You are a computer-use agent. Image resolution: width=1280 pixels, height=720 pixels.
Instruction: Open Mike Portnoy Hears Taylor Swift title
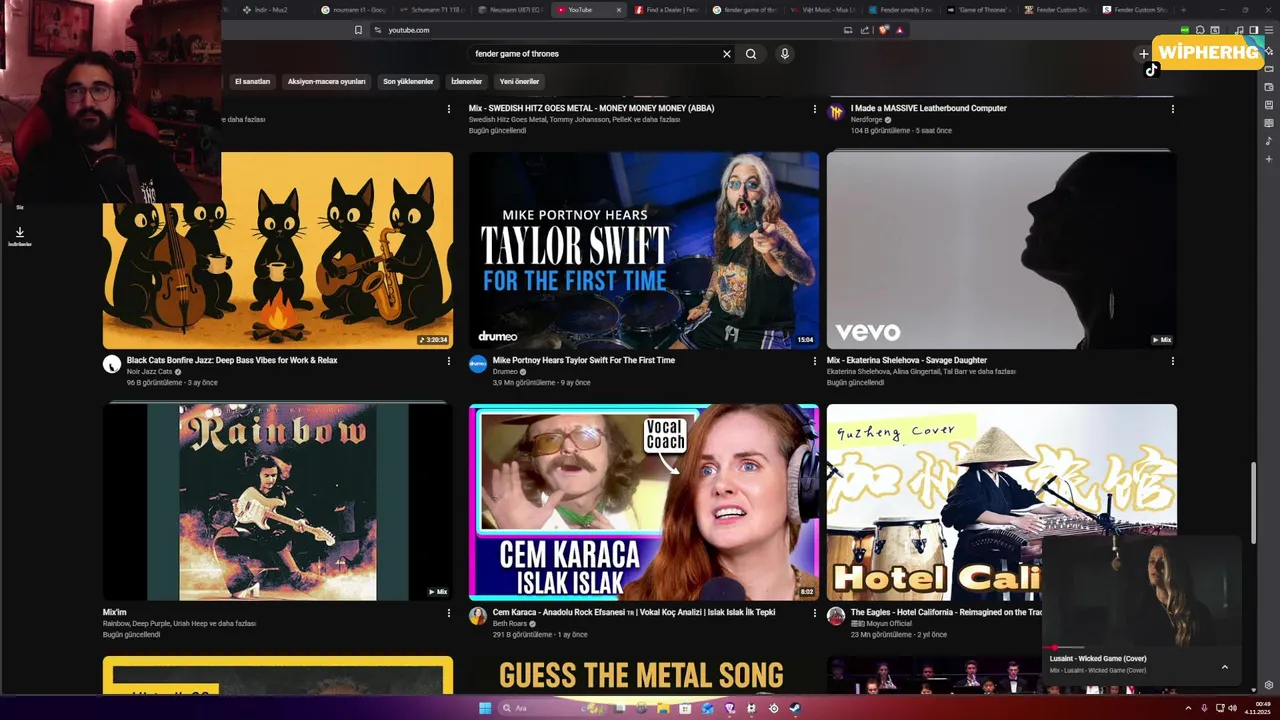click(x=584, y=360)
